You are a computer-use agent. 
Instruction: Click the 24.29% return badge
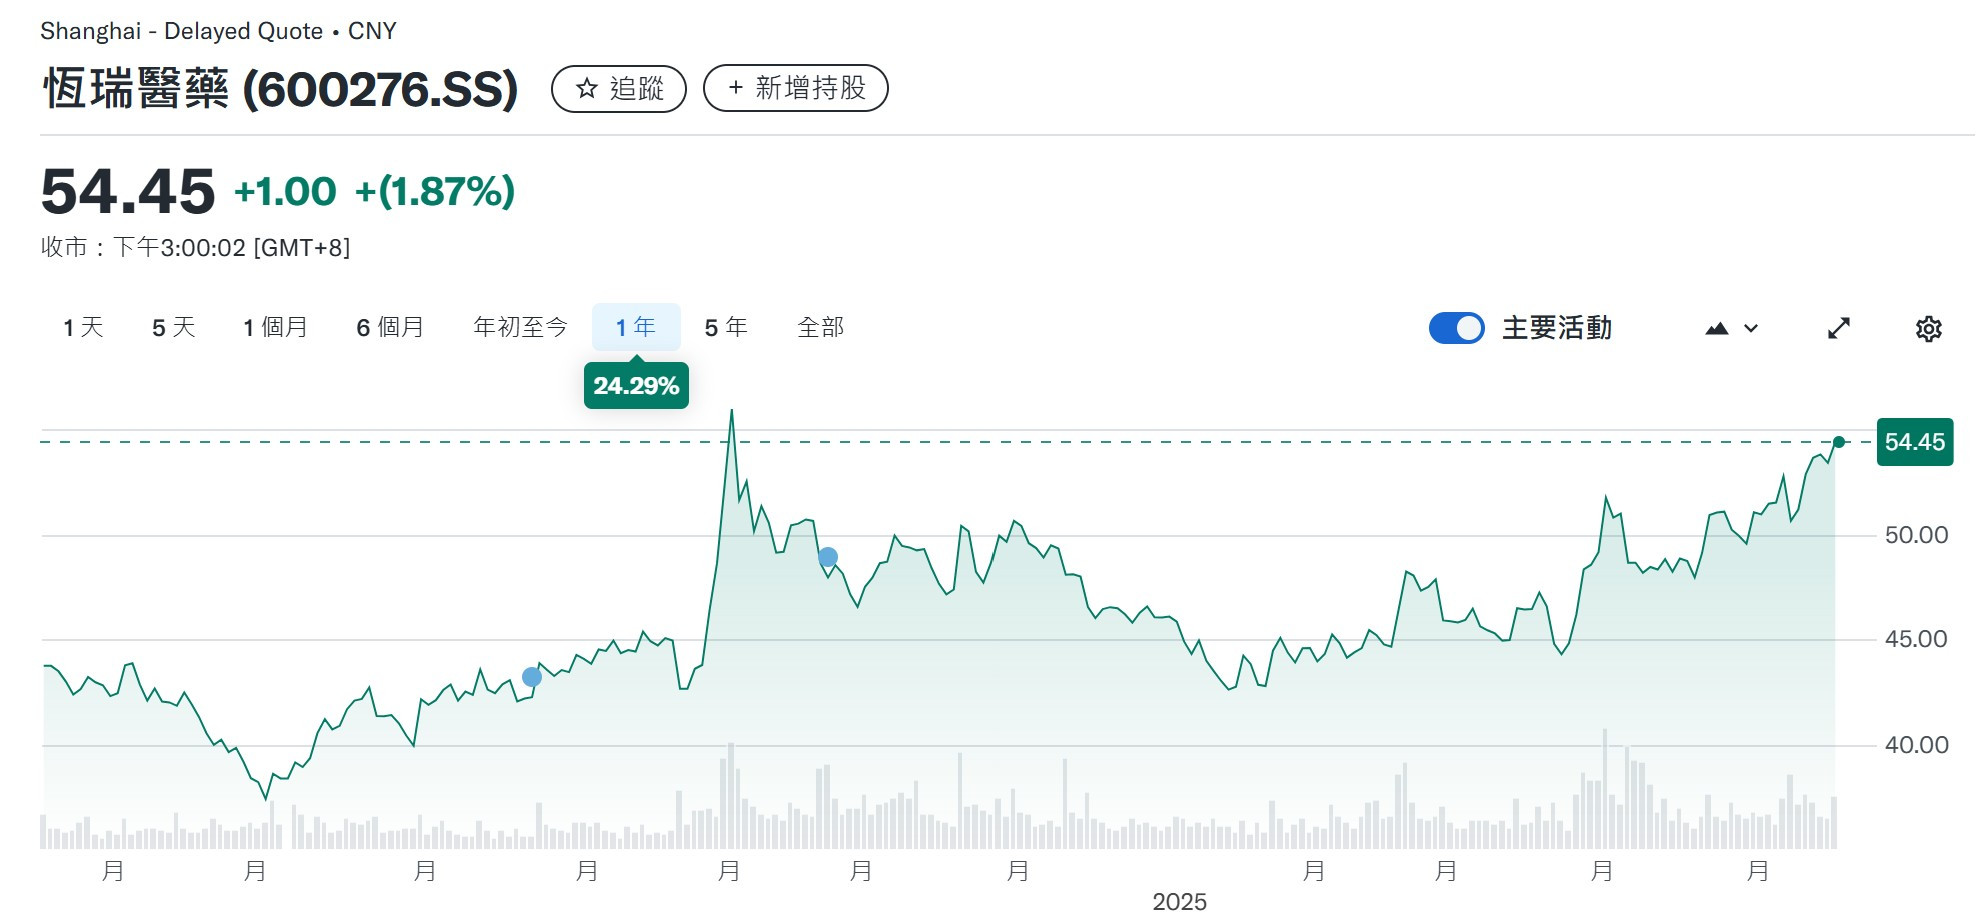pyautogui.click(x=636, y=386)
